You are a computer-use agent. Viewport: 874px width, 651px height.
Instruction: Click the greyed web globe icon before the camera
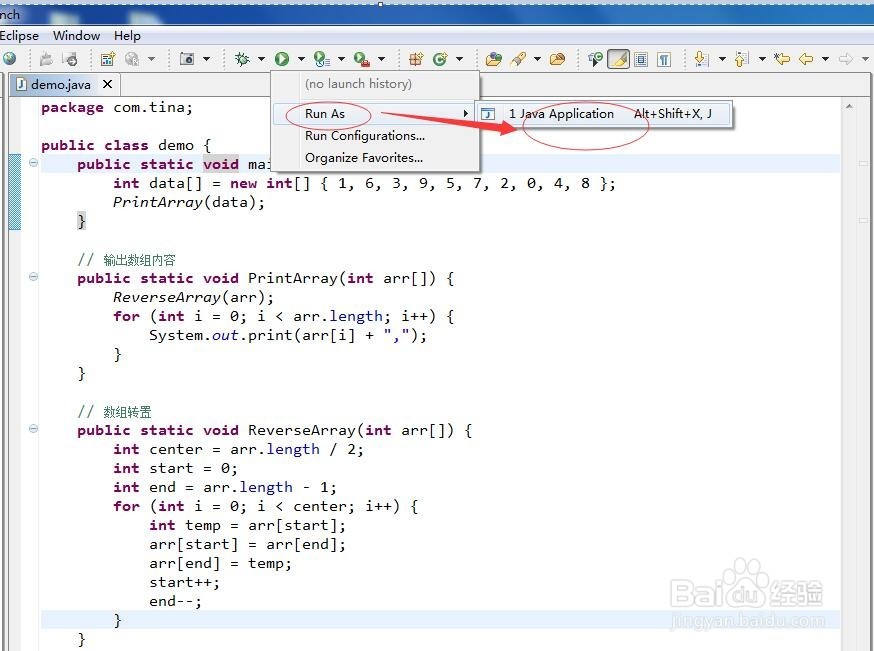pyautogui.click(x=132, y=59)
